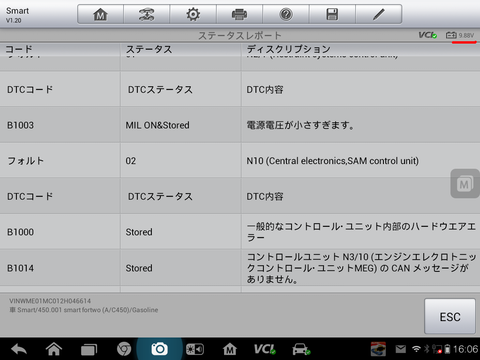This screenshot has height=360, width=480.
Task: Tap the Bluetooth status icon
Action: (426, 349)
